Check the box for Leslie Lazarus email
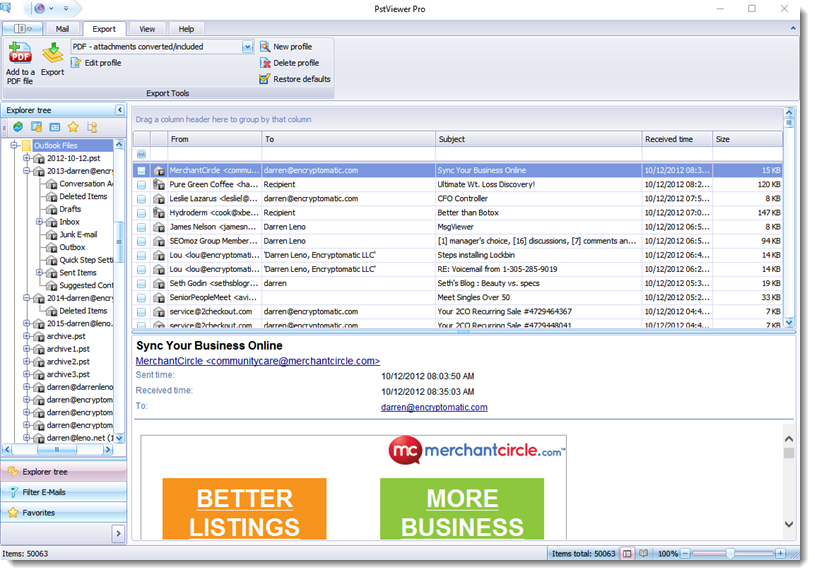Screen dimensions: 815x575 tap(141, 199)
